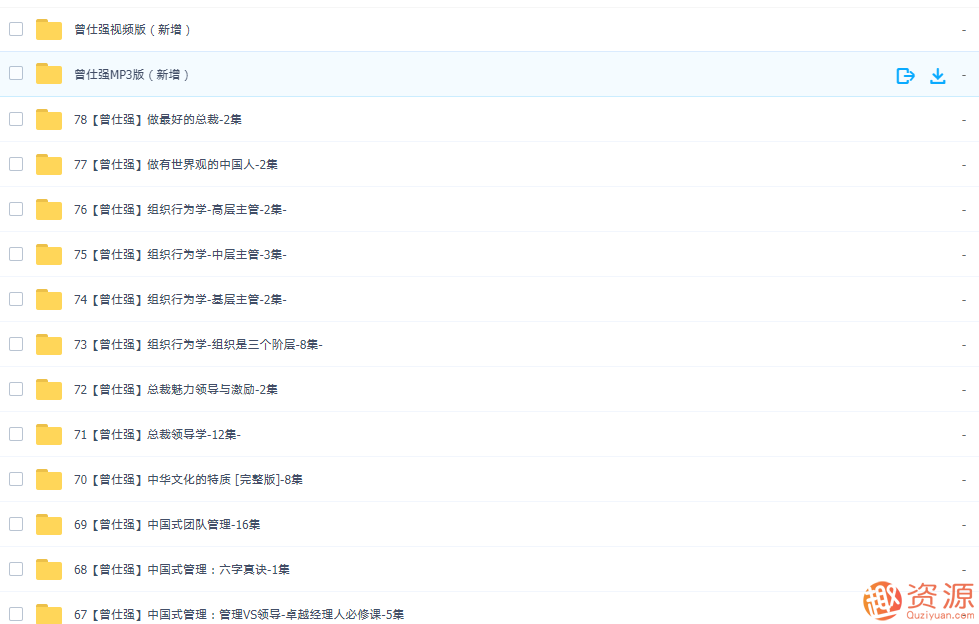Screen dimensions: 979x624
Task: Click the dash in the size column for row 78
Action: pos(964,119)
